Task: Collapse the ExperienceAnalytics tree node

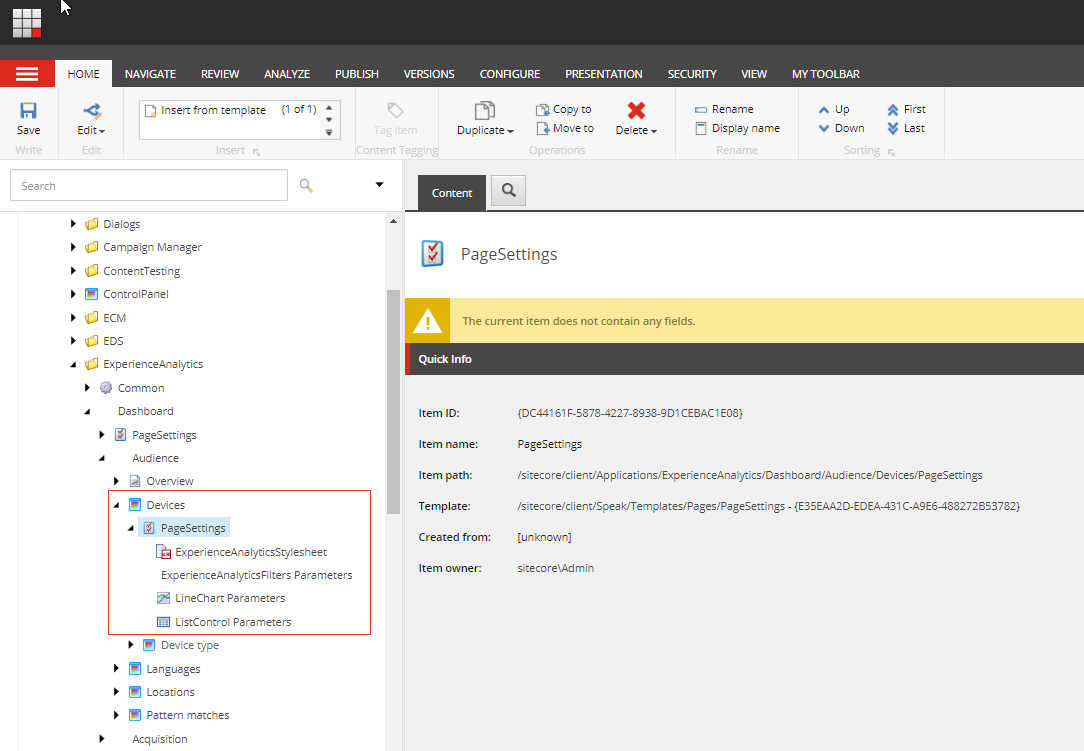Action: [73, 364]
